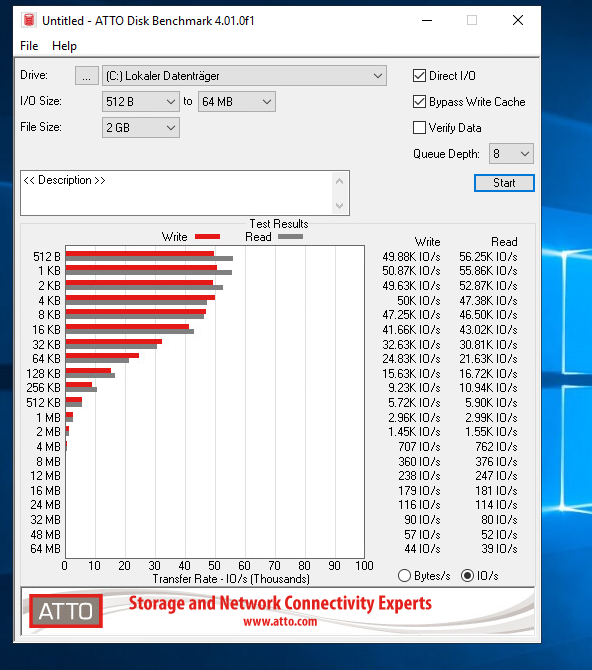The image size is (592, 670).
Task: Click the 5.90K IO/s read value
Action: tap(491, 403)
